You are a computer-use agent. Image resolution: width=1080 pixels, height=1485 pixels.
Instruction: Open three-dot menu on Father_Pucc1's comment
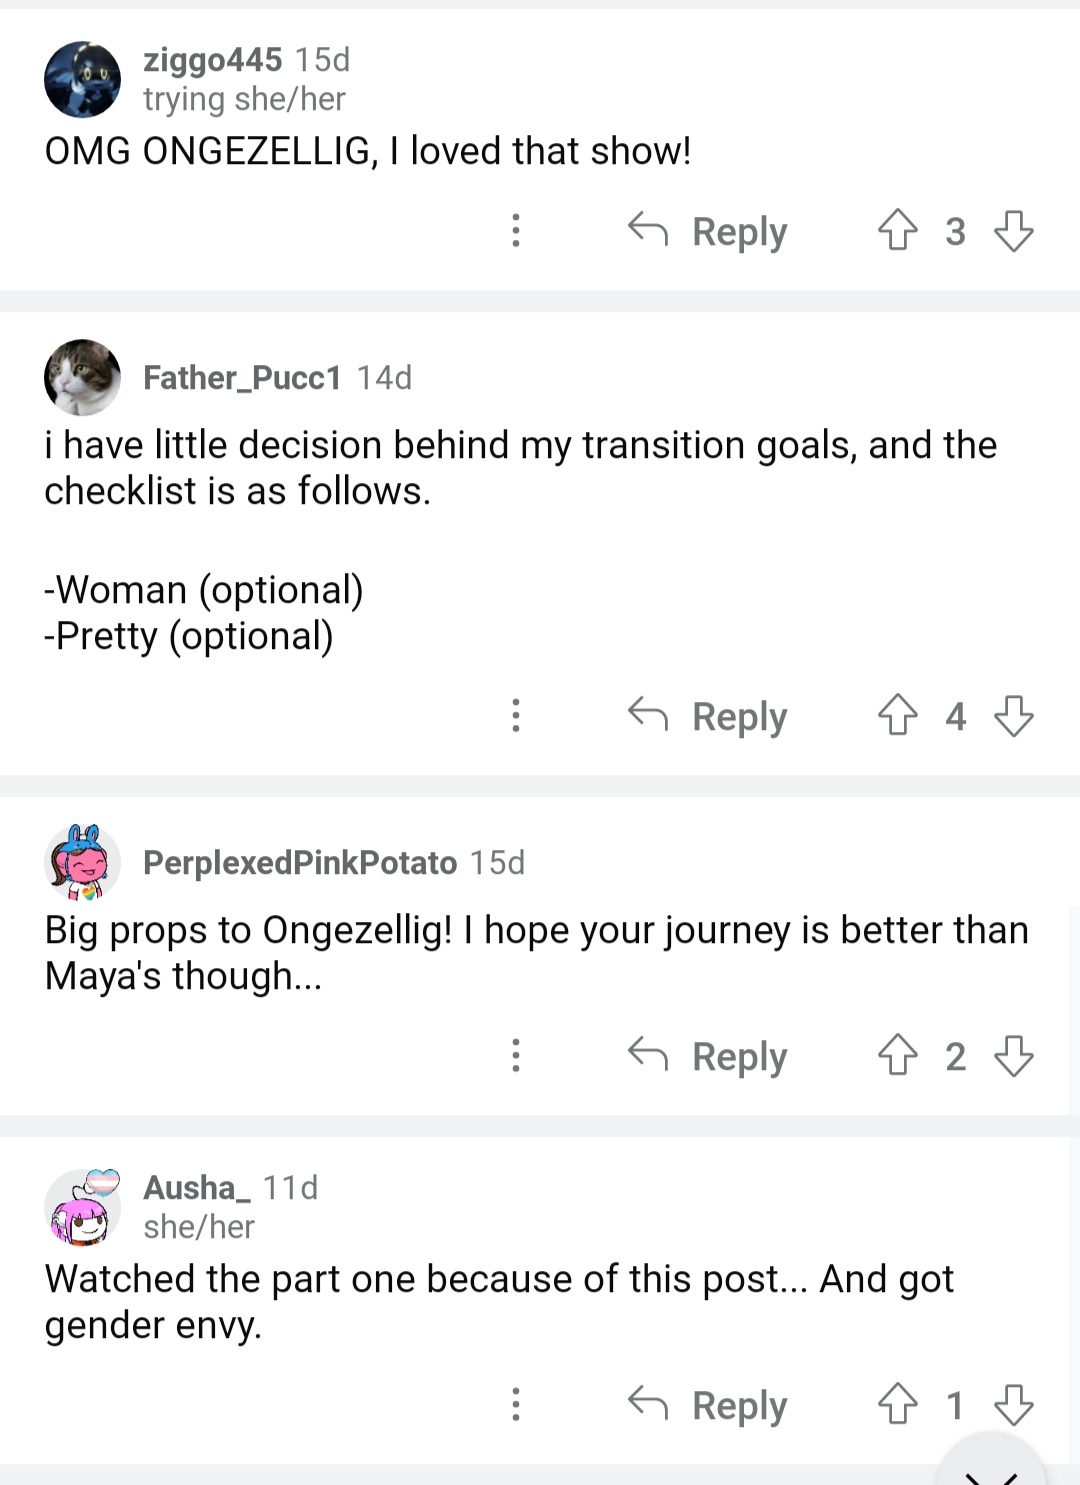pos(516,716)
